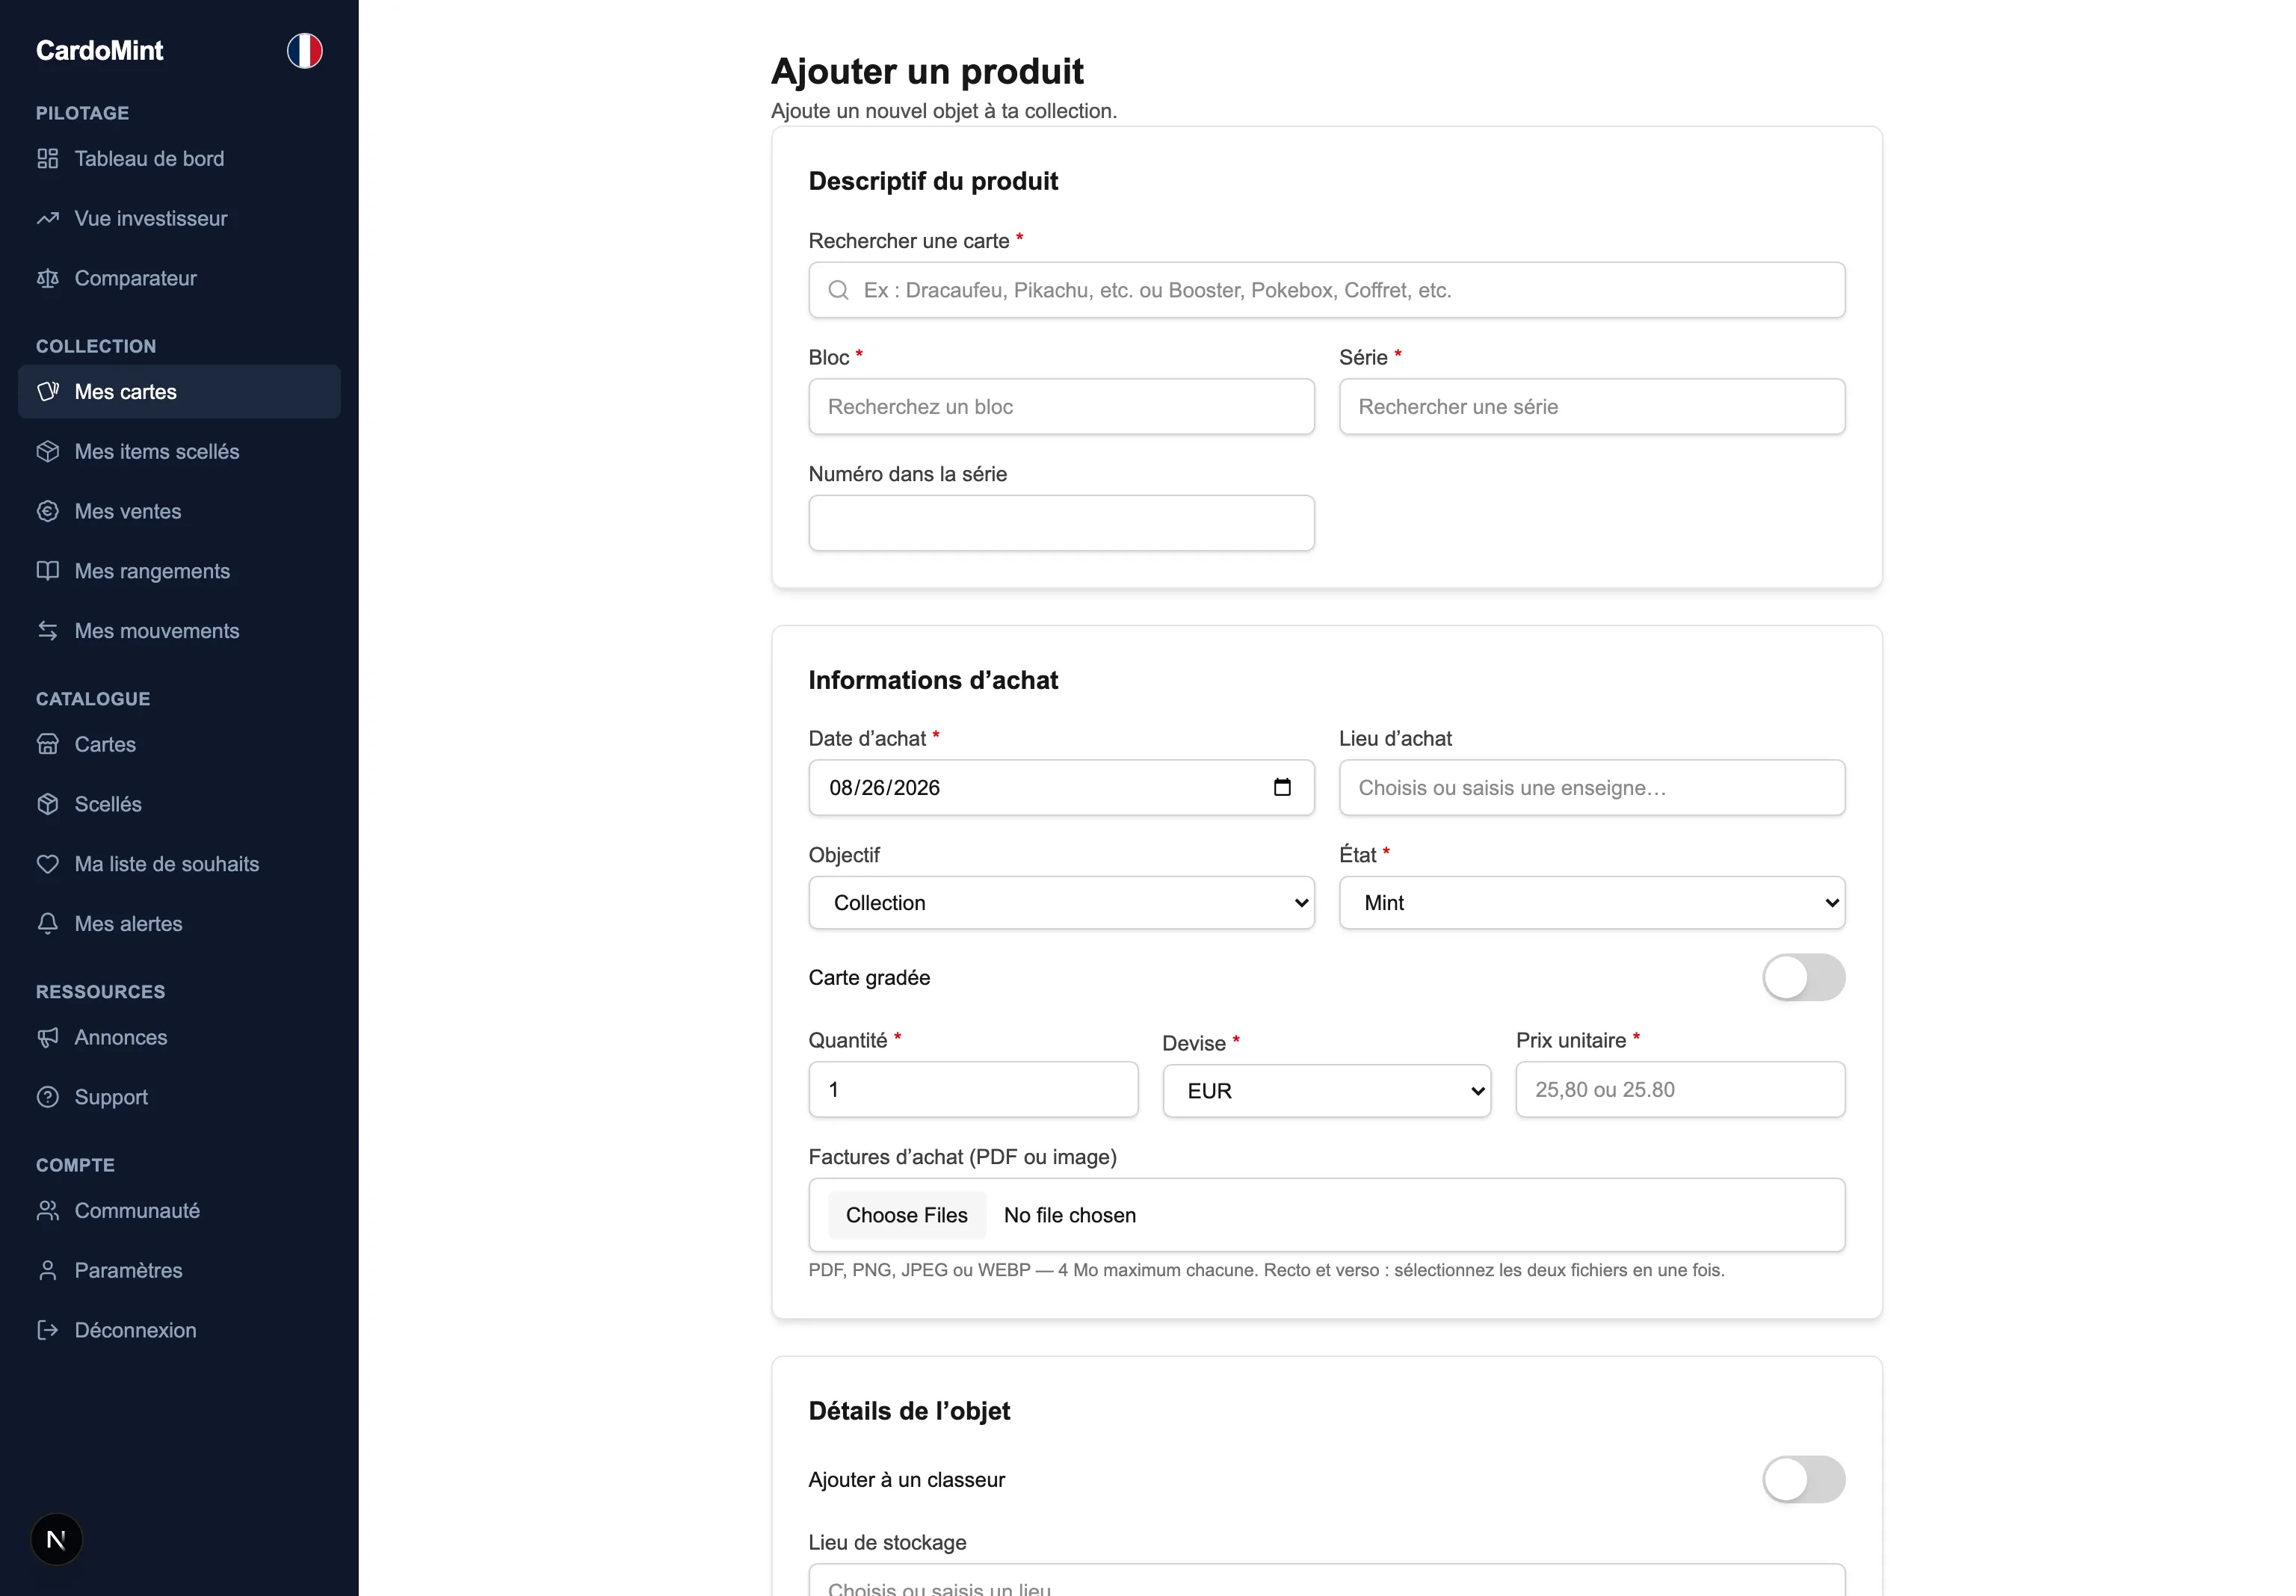Click the Déconnexion logout icon
Image resolution: width=2296 pixels, height=1596 pixels.
click(x=48, y=1330)
